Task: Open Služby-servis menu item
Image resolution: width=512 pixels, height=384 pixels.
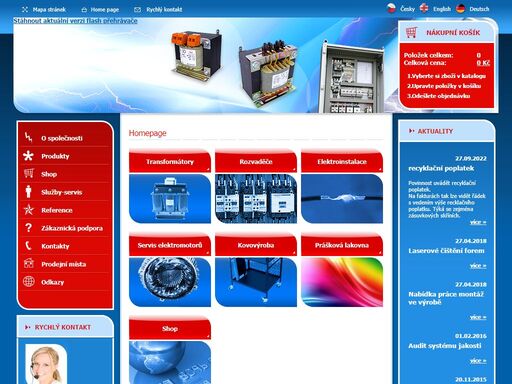Action: [x=62, y=192]
